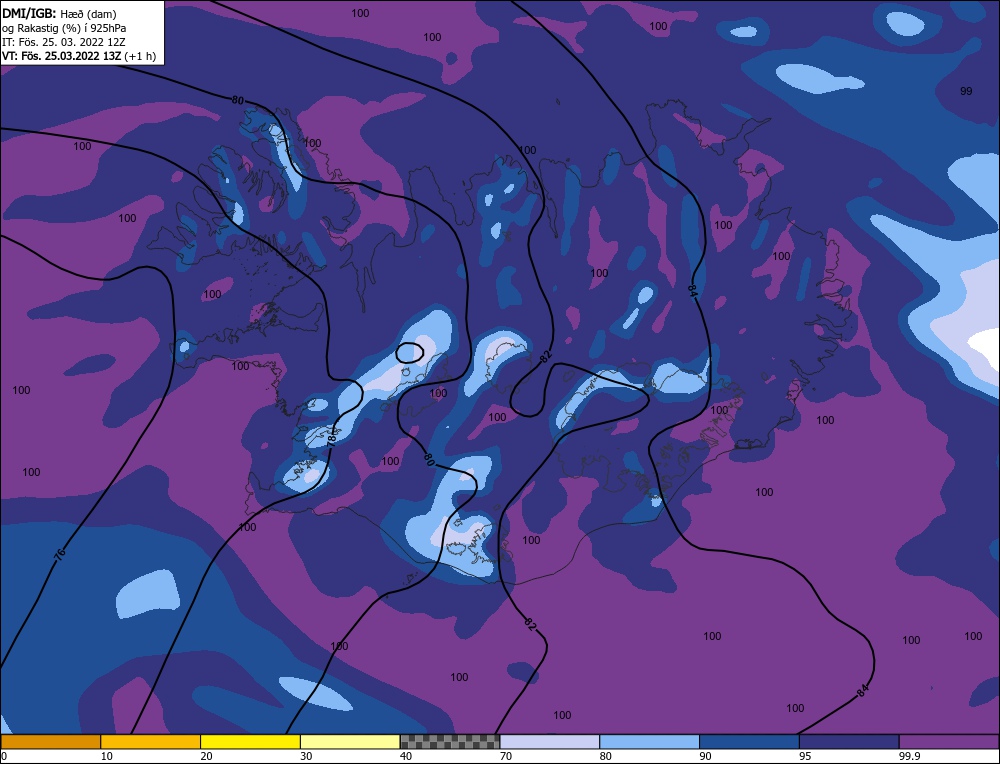
Task: Select the yellow 20–30 legend swatch
Action: (250, 742)
